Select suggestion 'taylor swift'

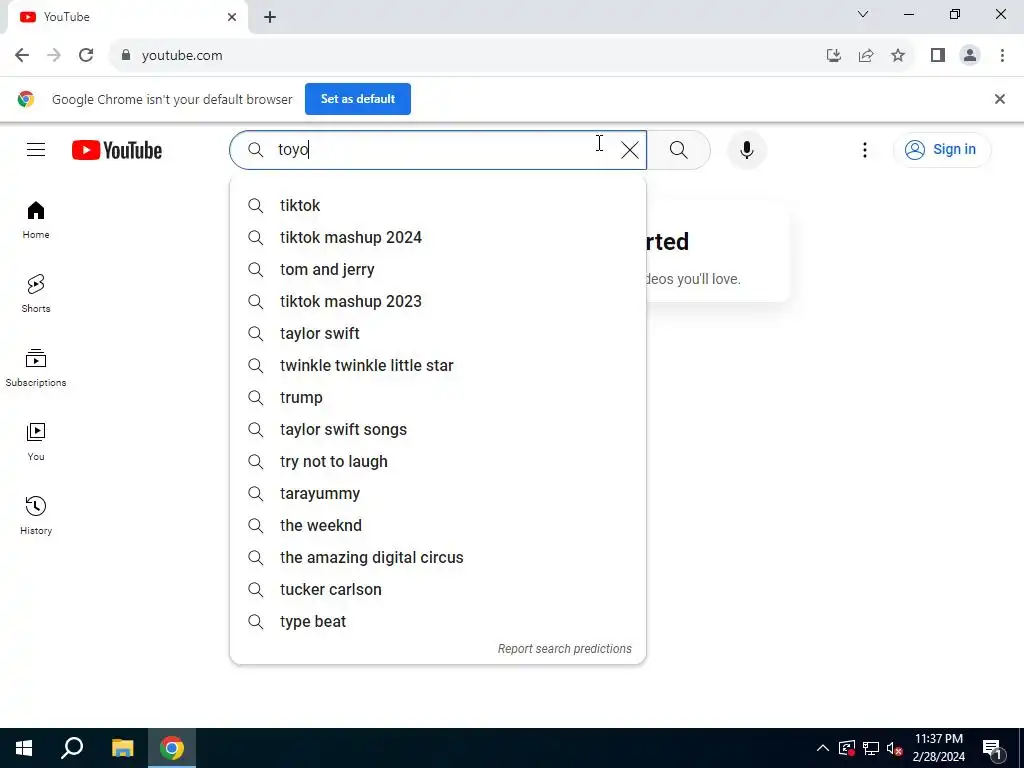click(438, 334)
